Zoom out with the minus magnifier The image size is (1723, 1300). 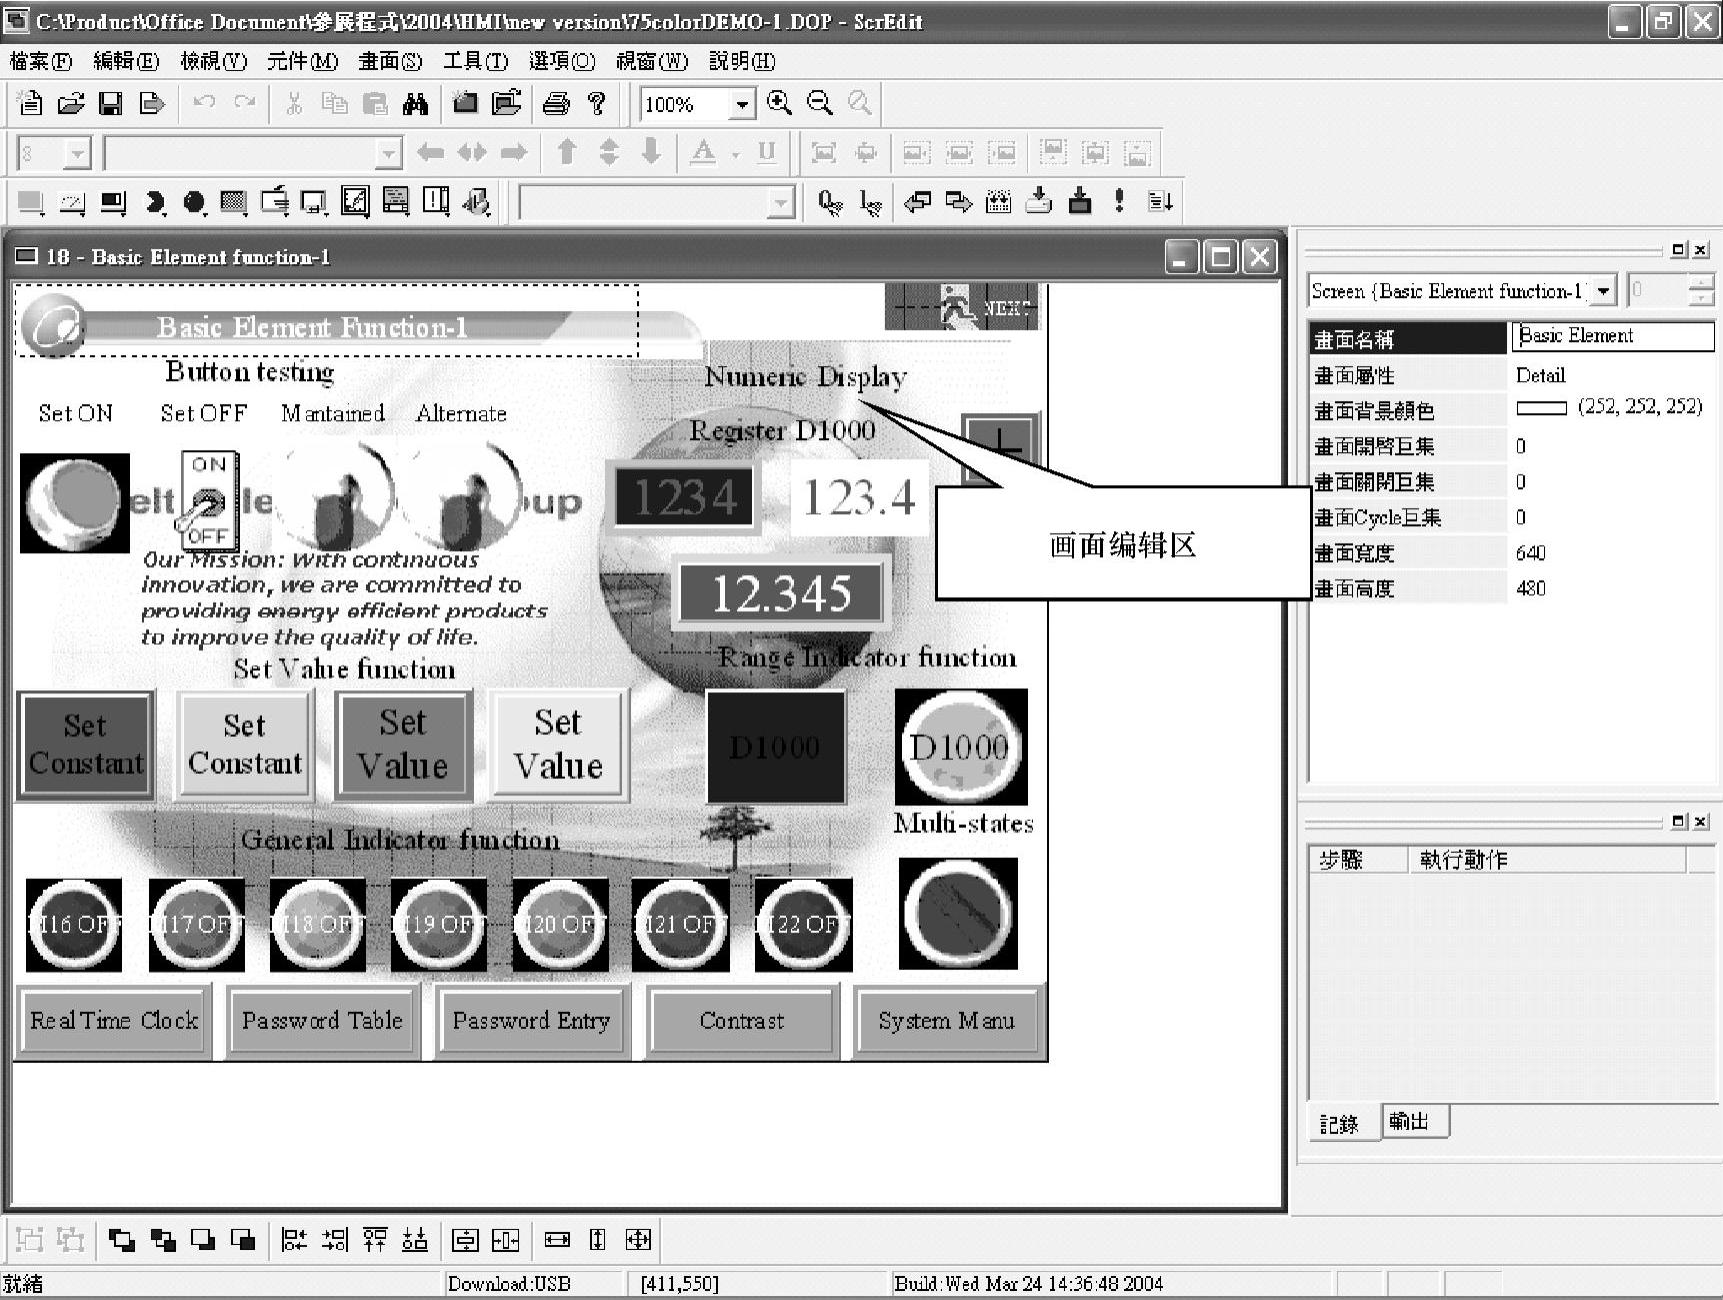click(x=819, y=103)
